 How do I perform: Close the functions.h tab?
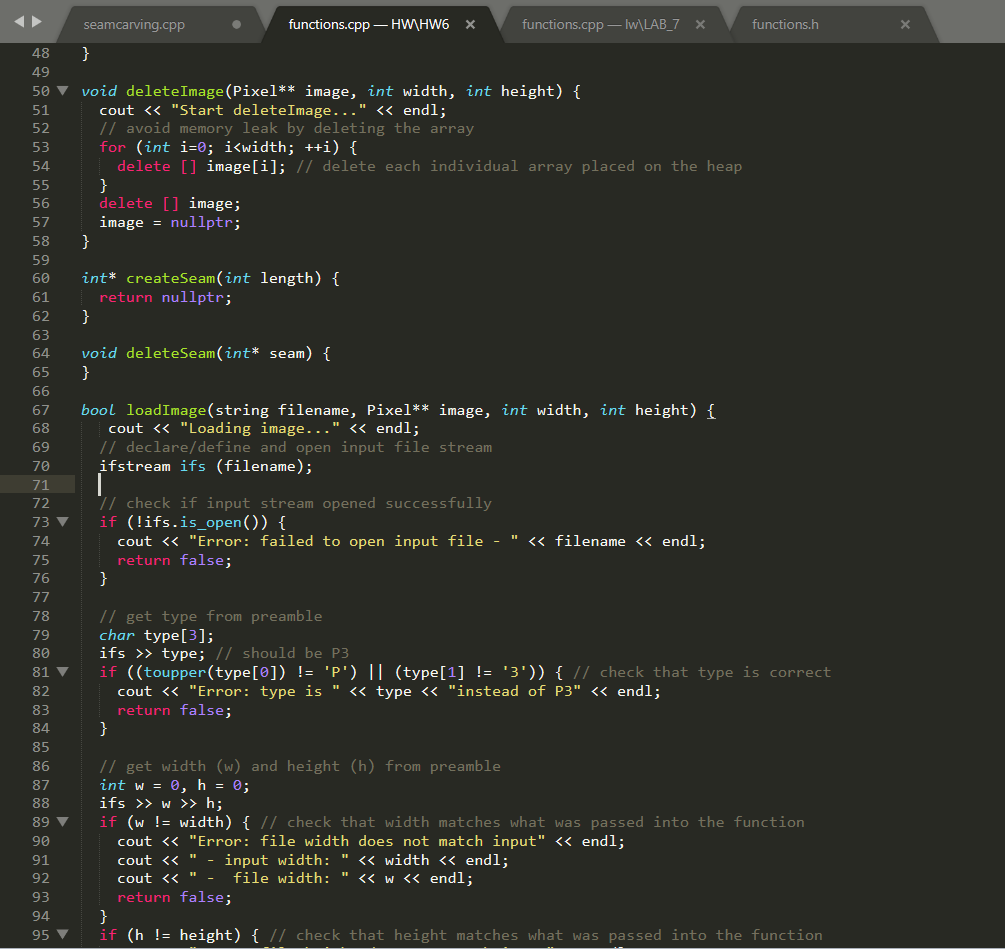[x=905, y=25]
